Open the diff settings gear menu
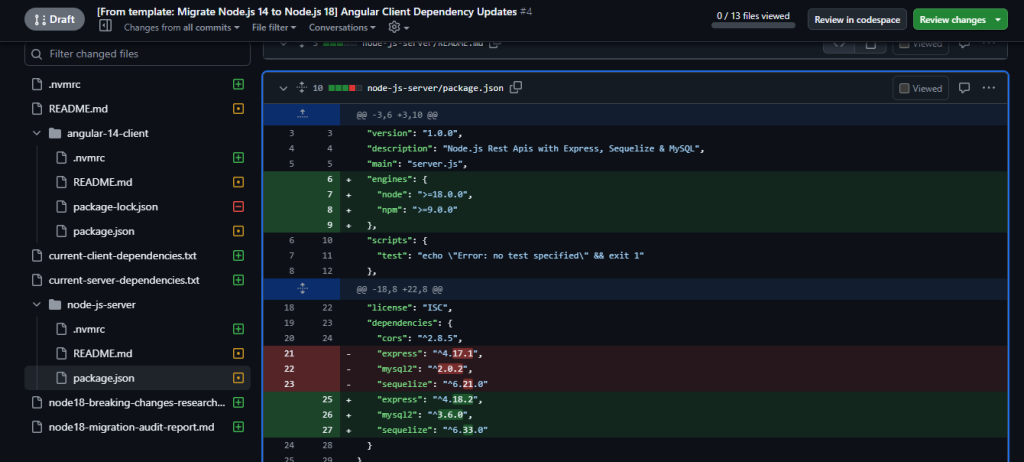Image resolution: width=1024 pixels, height=462 pixels. (x=394, y=27)
